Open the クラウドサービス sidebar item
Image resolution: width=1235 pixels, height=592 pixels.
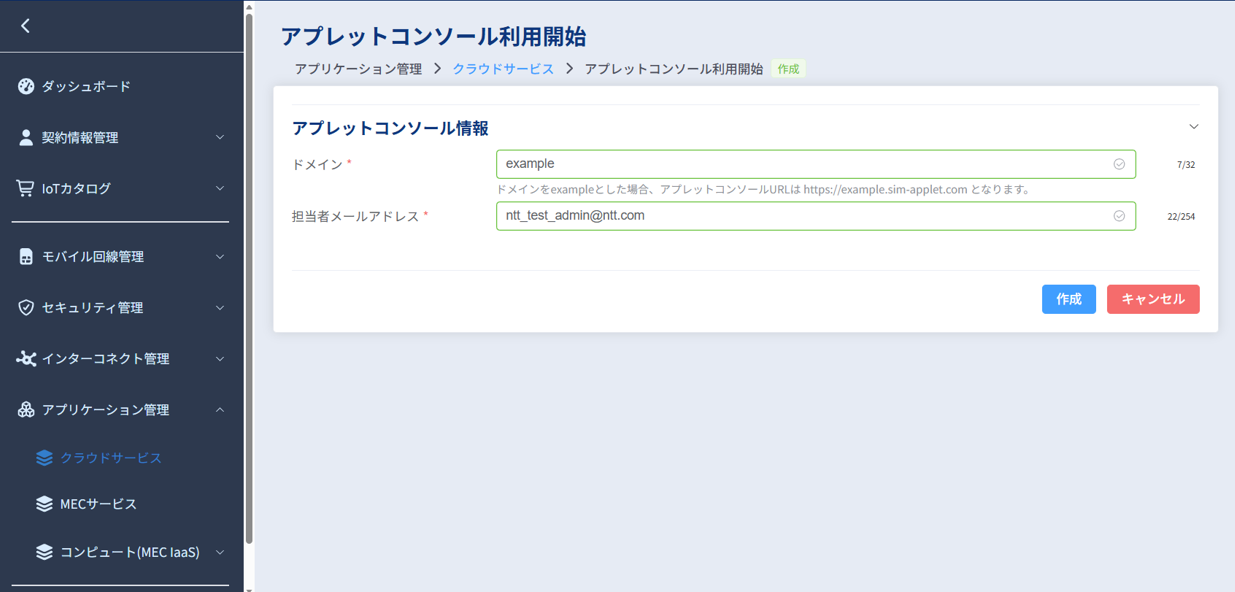[x=110, y=458]
